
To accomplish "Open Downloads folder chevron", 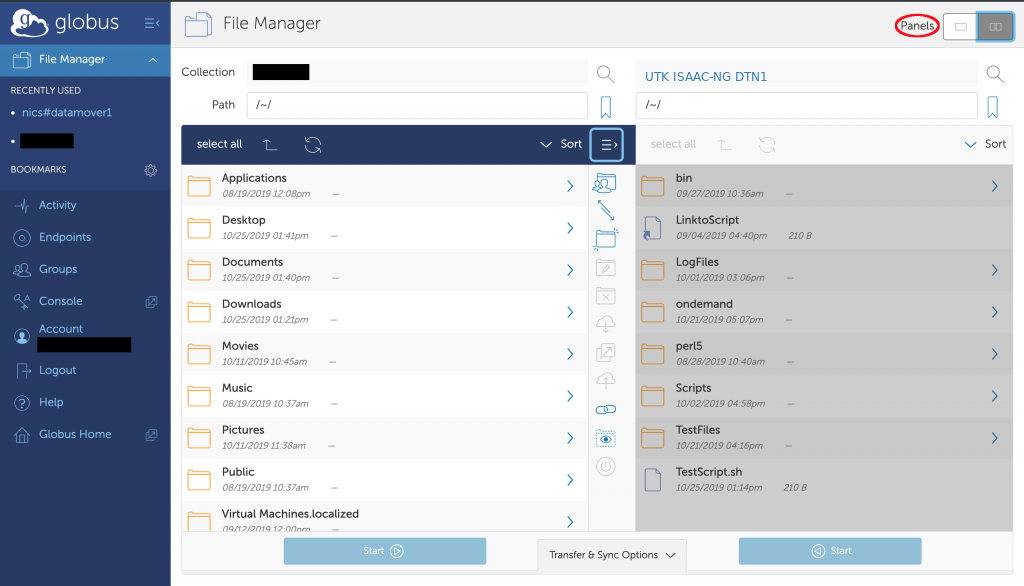I will [570, 312].
